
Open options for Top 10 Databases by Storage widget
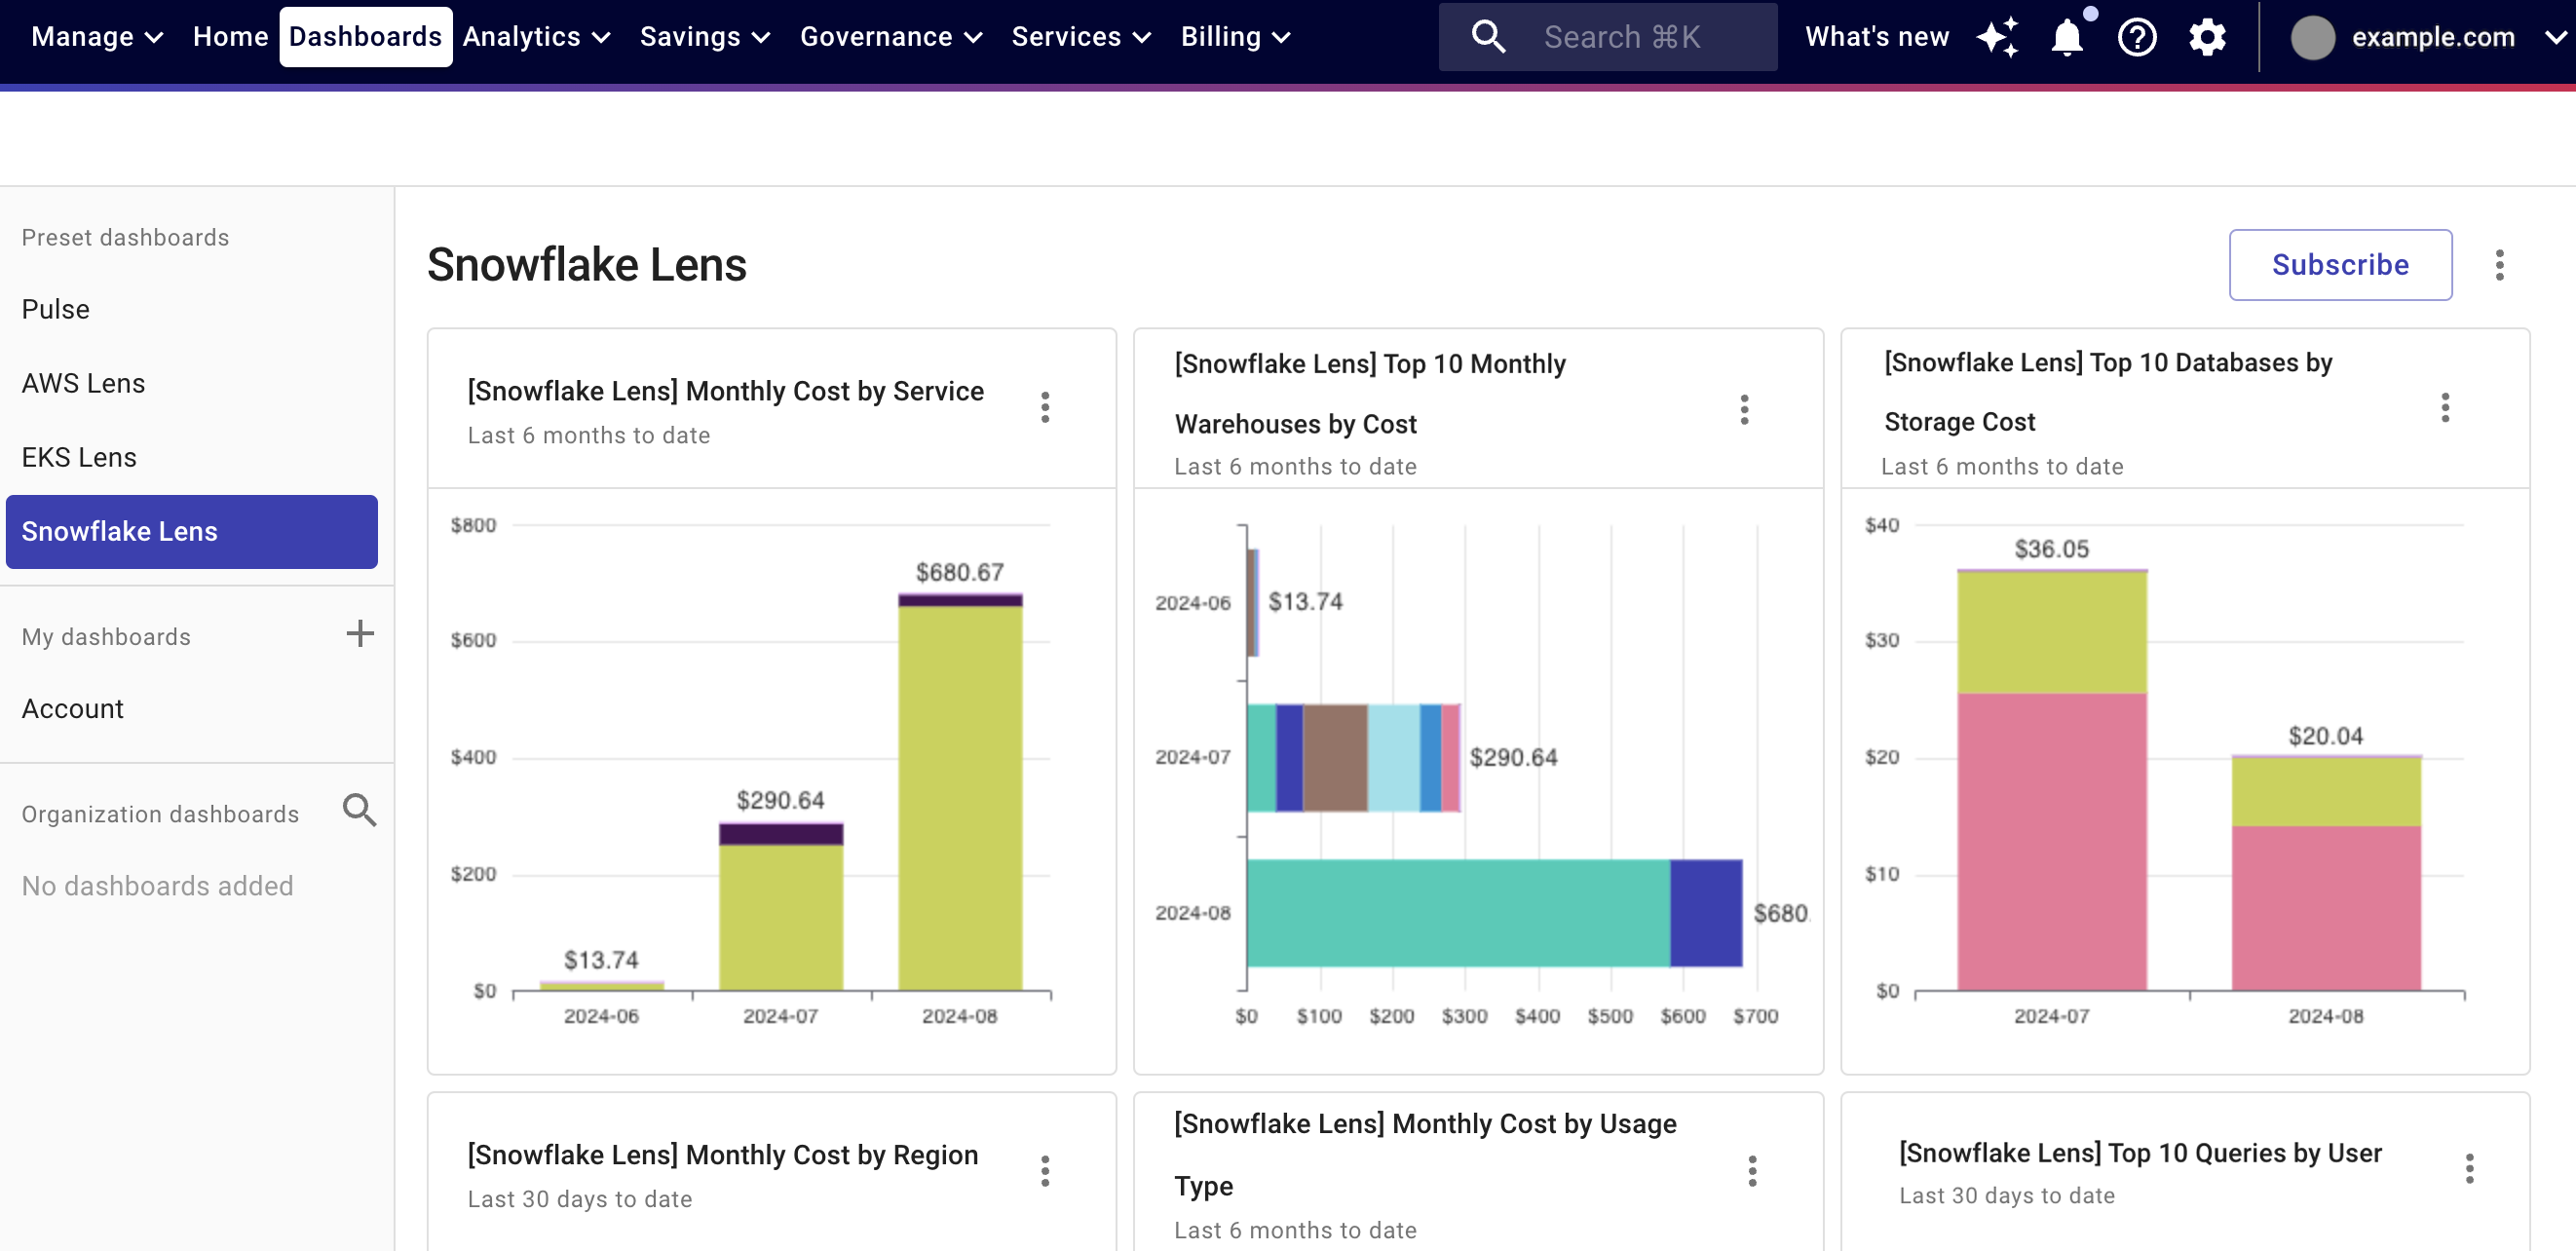2445,407
